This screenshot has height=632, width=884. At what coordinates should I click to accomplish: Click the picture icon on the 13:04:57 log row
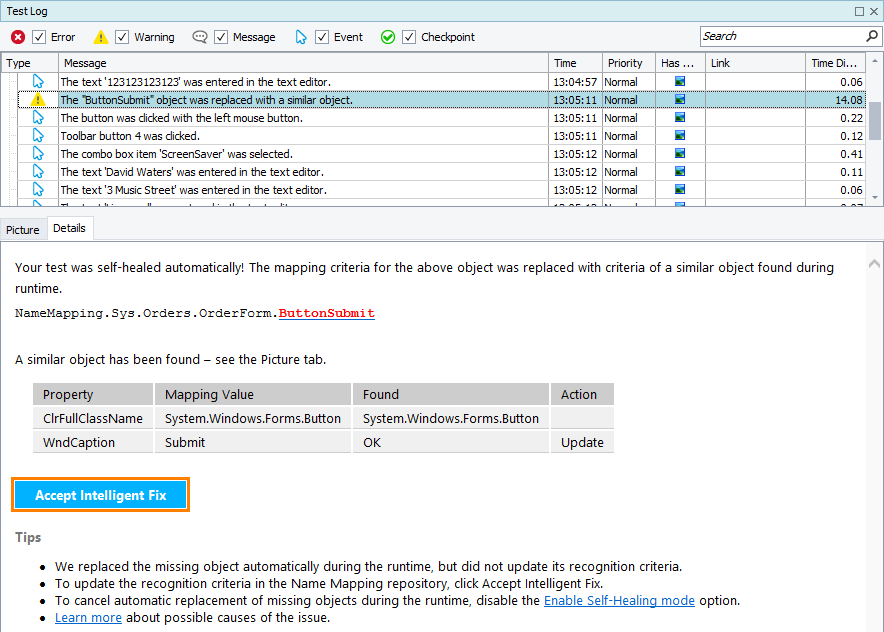pos(681,82)
